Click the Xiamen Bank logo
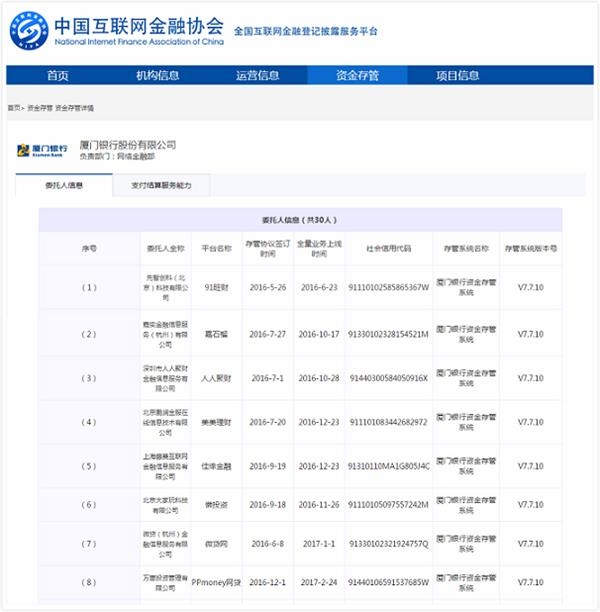Screen dimensions: 600x612 42,150
